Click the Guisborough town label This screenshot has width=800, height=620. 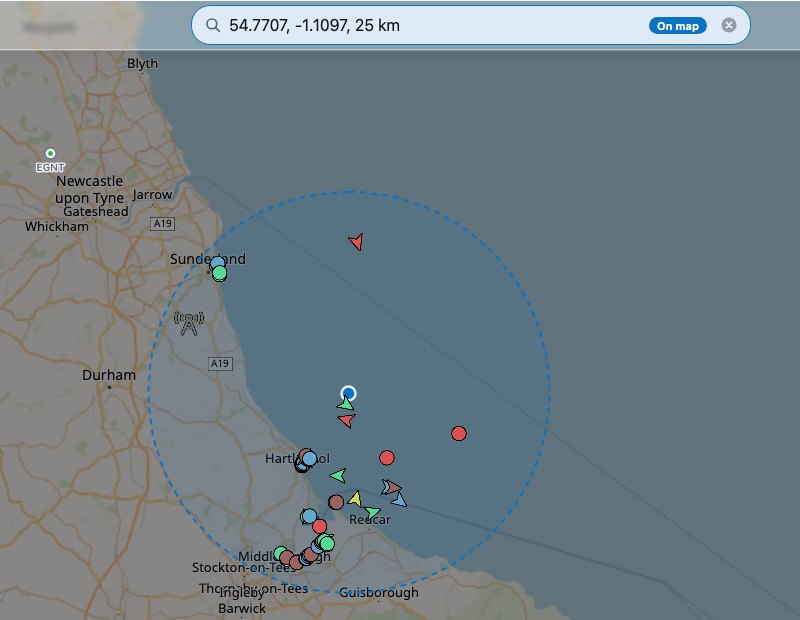[x=379, y=592]
